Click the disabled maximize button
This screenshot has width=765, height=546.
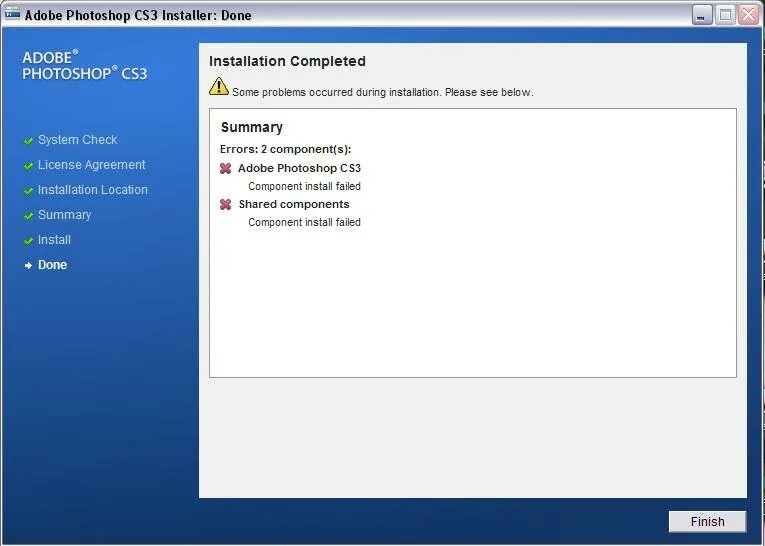(x=725, y=15)
